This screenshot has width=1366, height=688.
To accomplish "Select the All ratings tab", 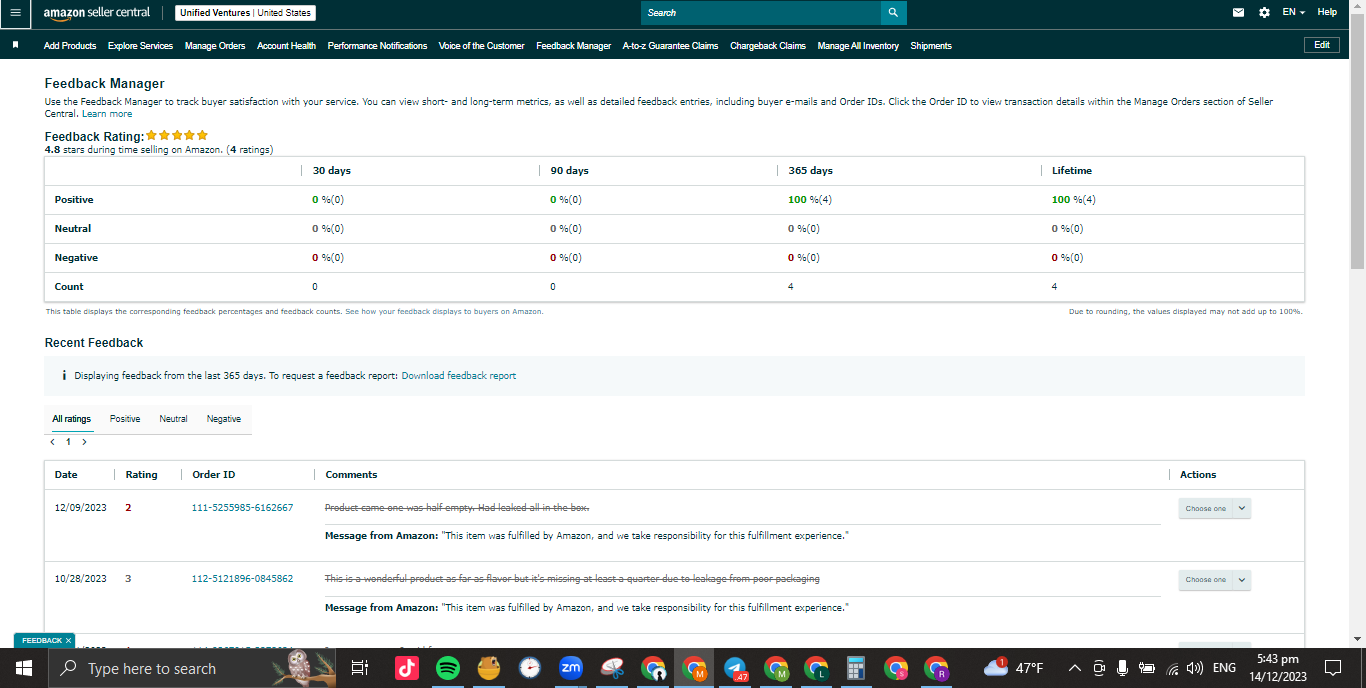I will pos(71,419).
